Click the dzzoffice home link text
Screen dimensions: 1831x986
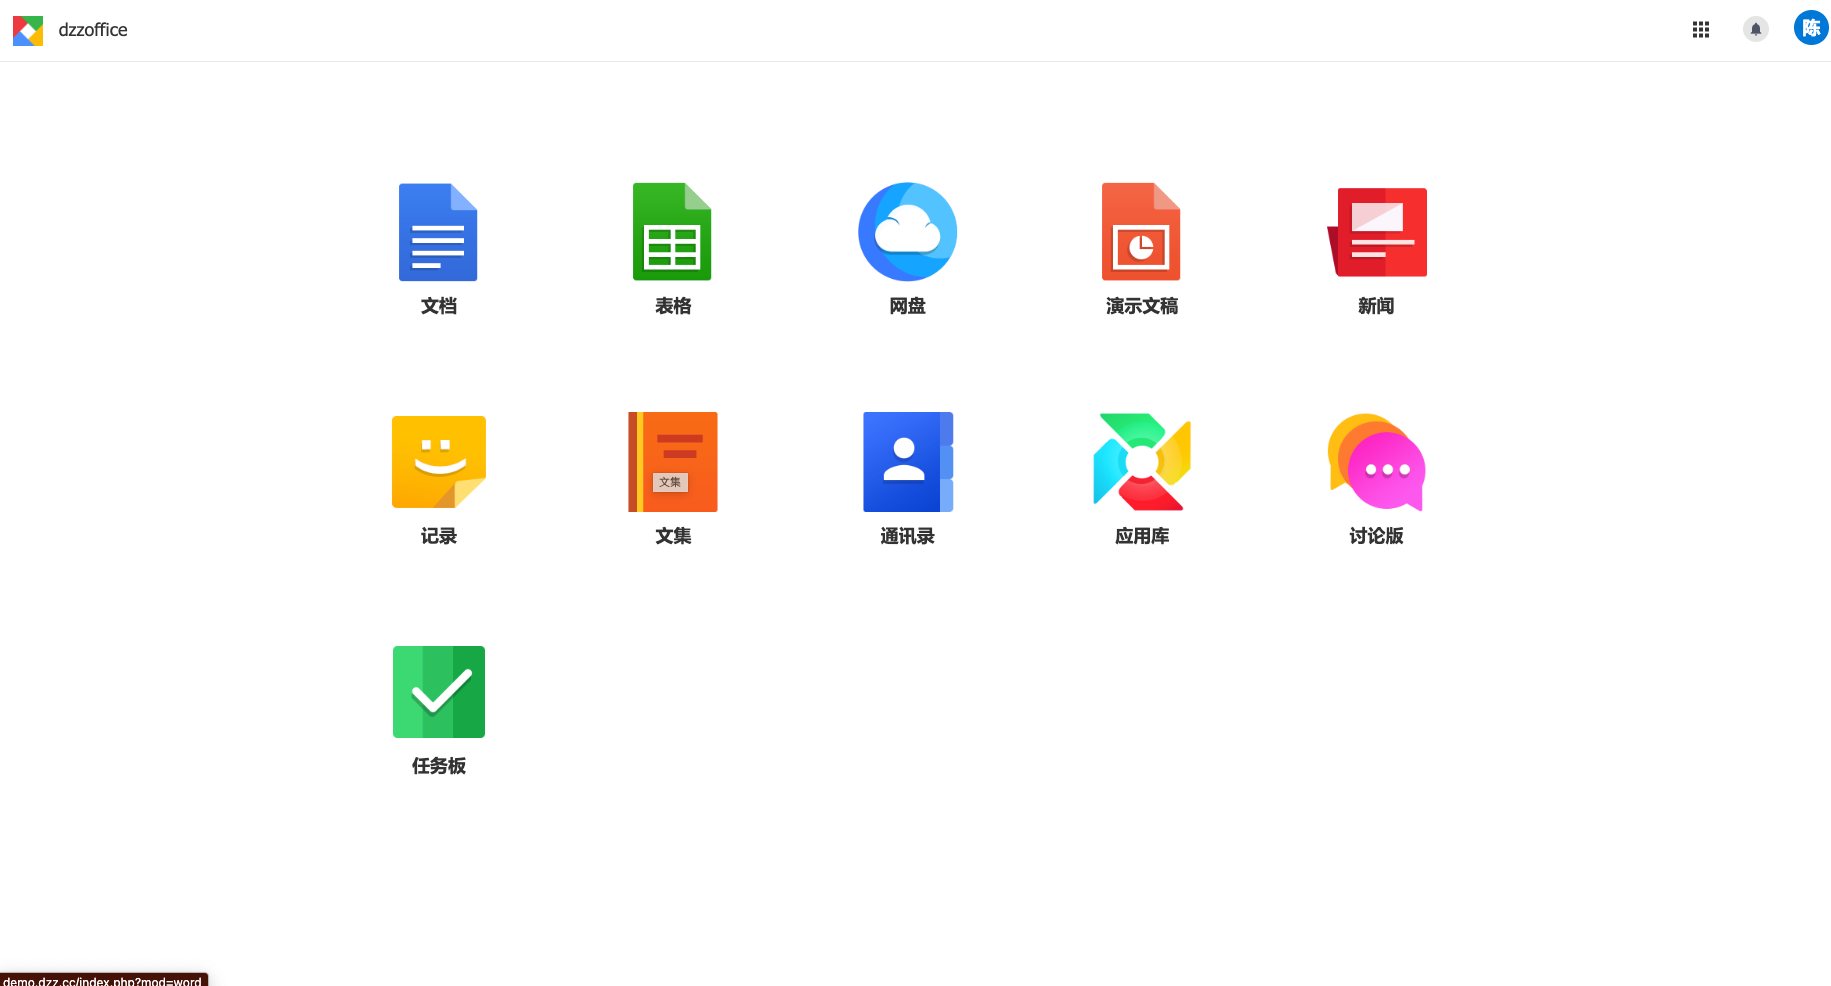(x=94, y=30)
